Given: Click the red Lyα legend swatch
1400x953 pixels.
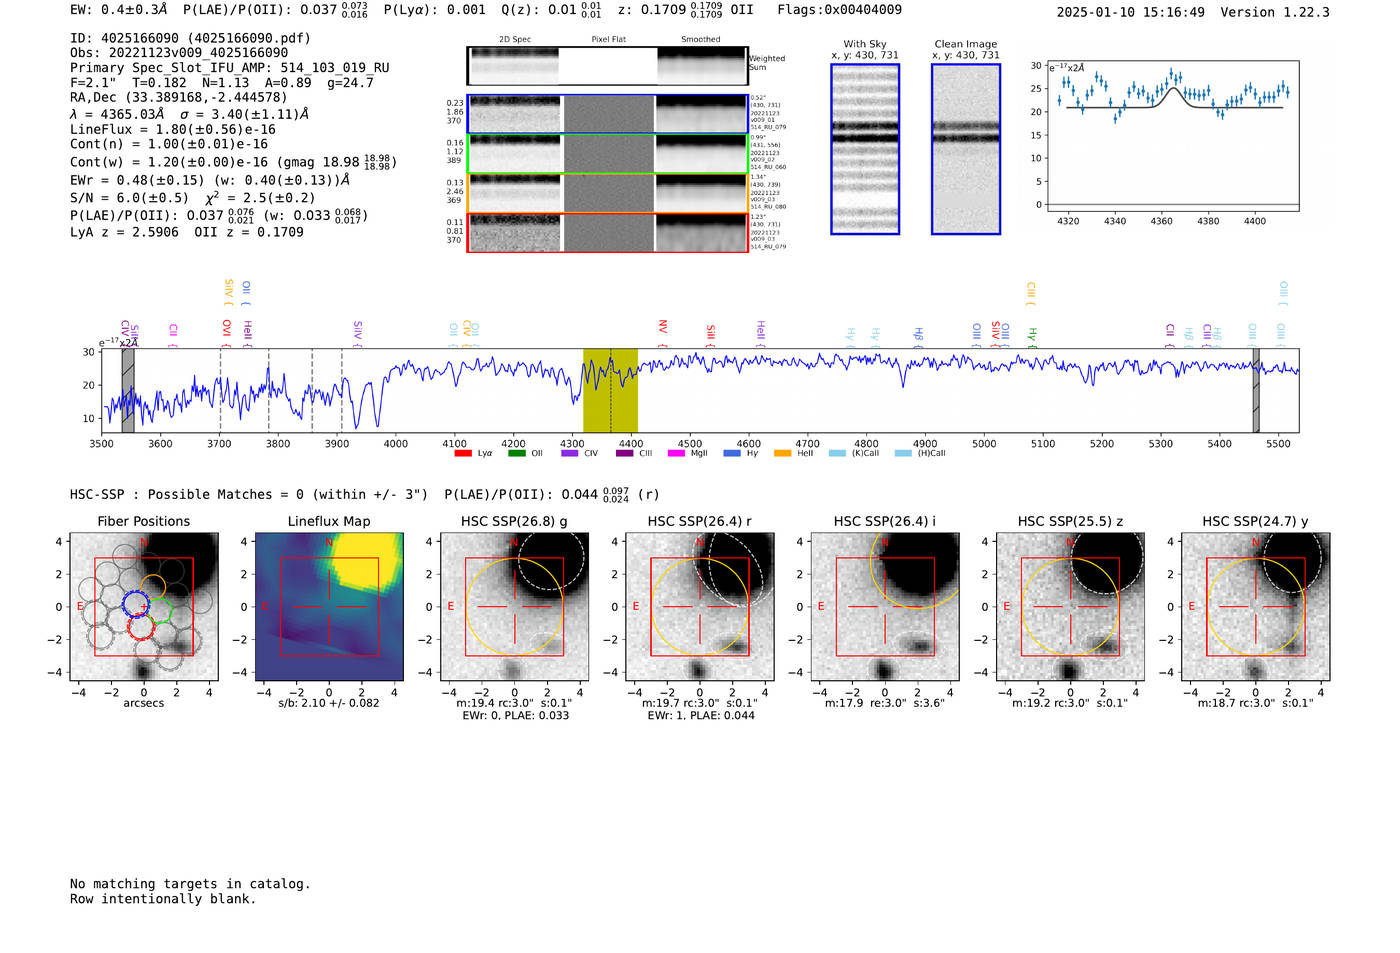Looking at the screenshot, I should point(463,453).
